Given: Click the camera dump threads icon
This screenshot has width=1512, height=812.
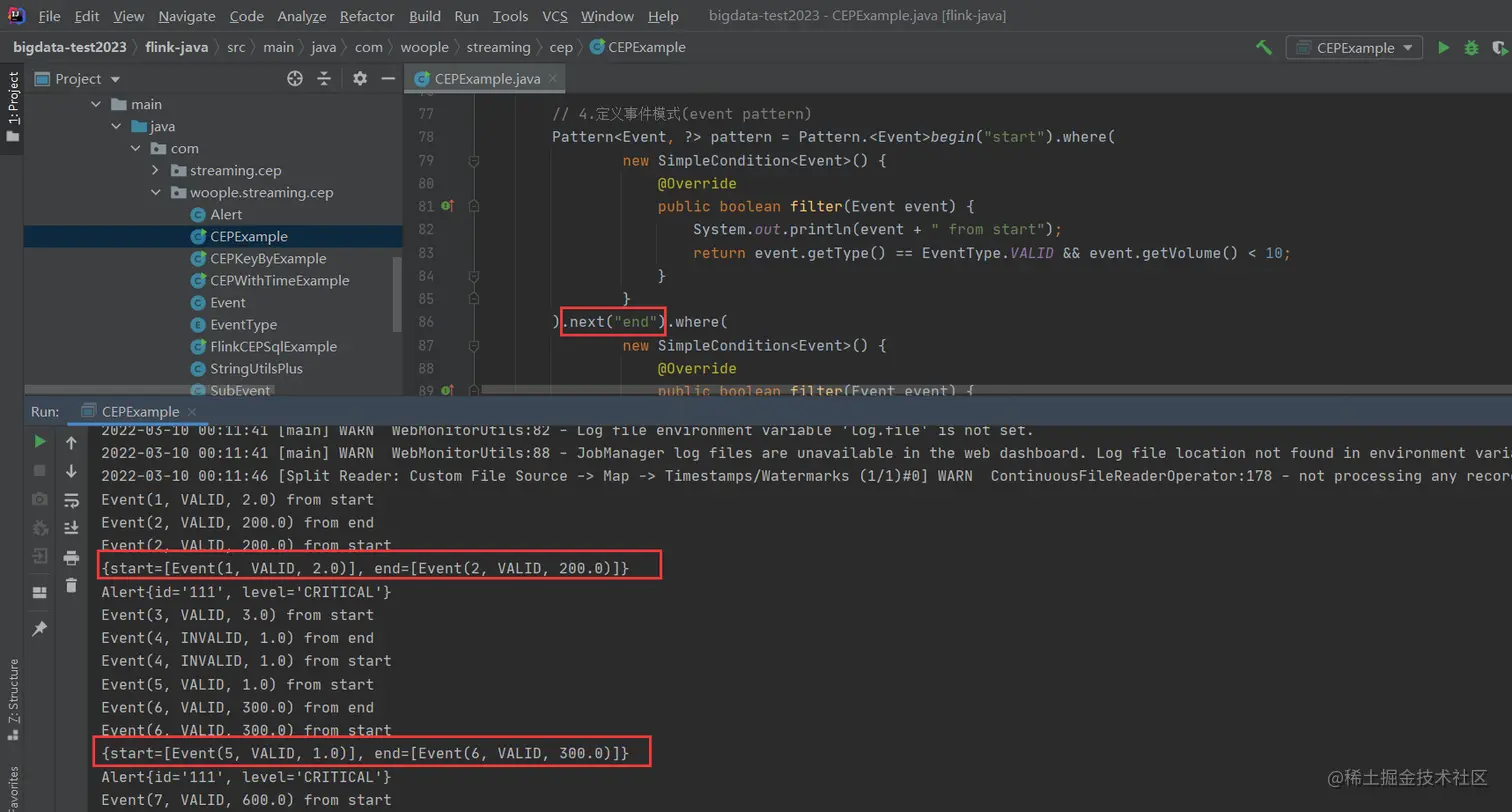Looking at the screenshot, I should coord(40,498).
